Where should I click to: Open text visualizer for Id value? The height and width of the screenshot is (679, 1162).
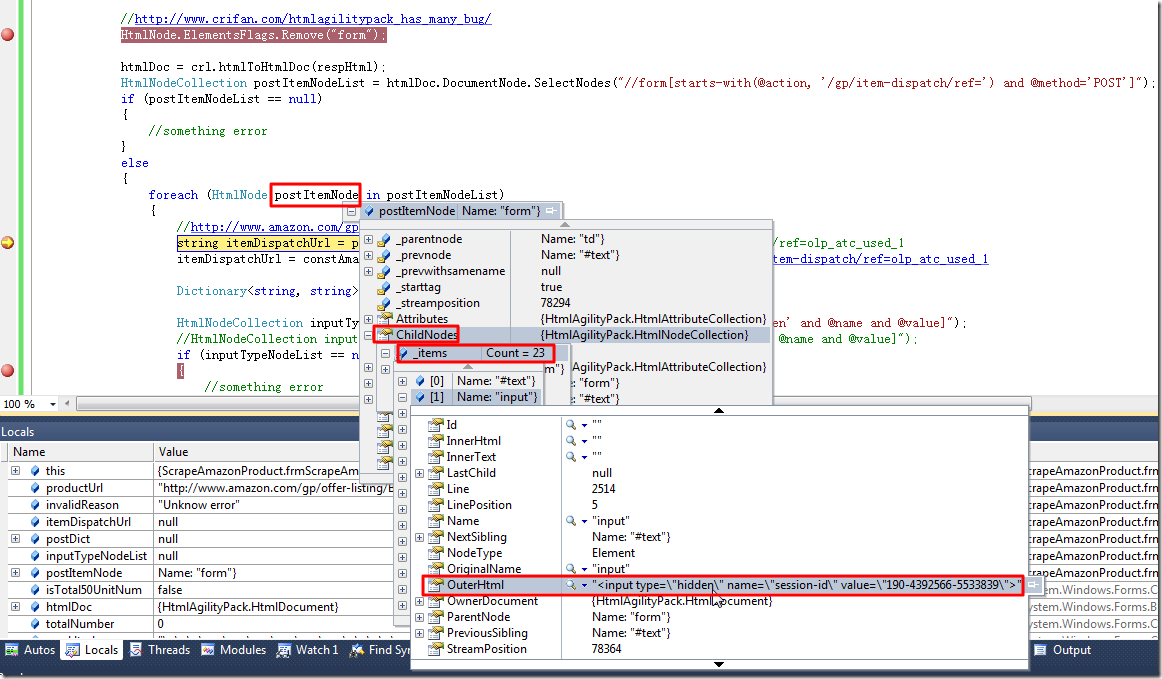[x=571, y=425]
